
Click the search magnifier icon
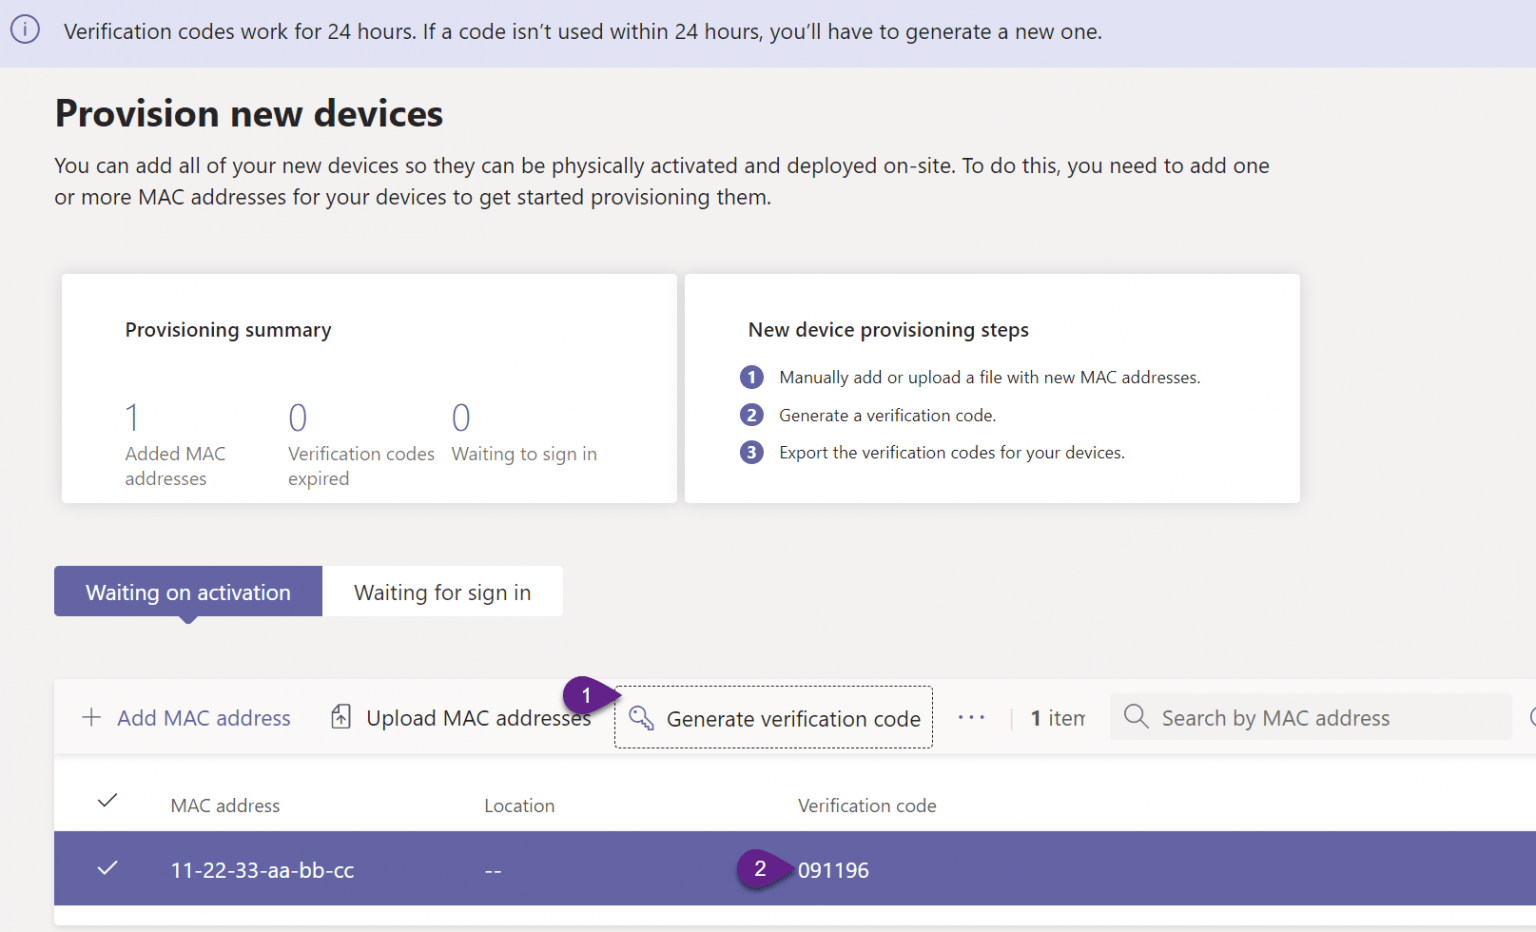click(1135, 716)
